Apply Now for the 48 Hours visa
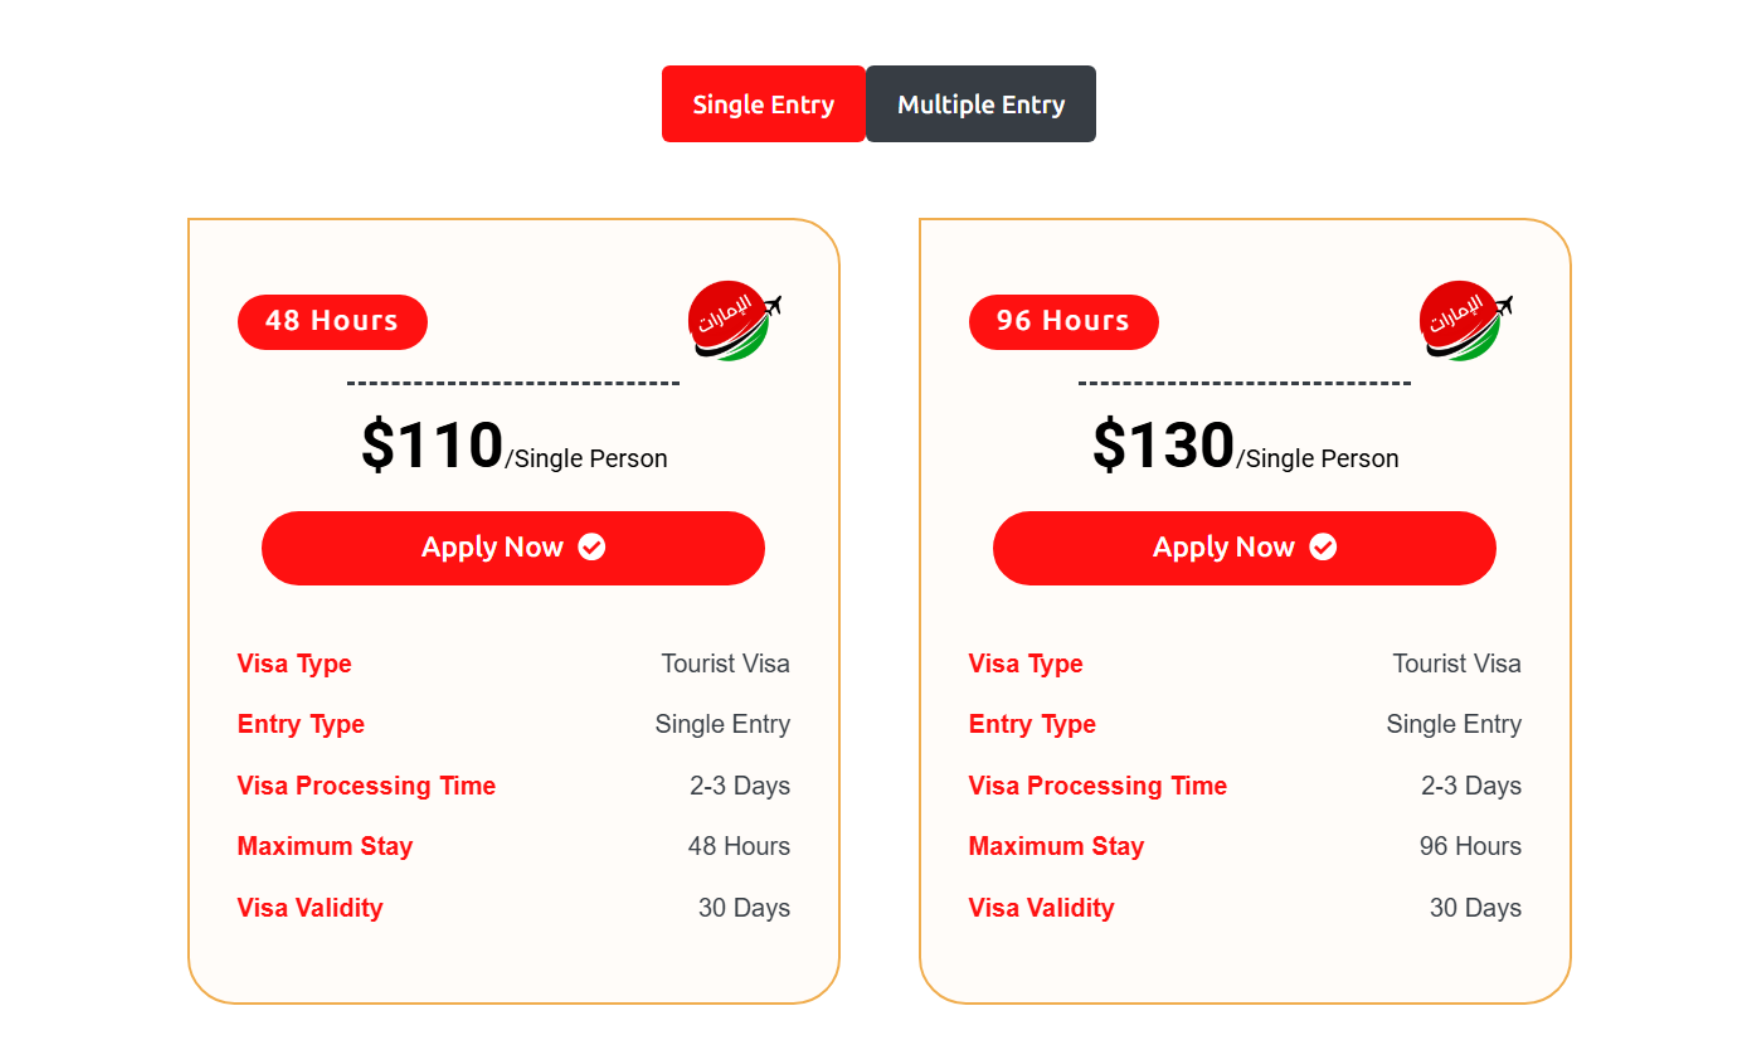The width and height of the screenshot is (1759, 1056). 512,547
